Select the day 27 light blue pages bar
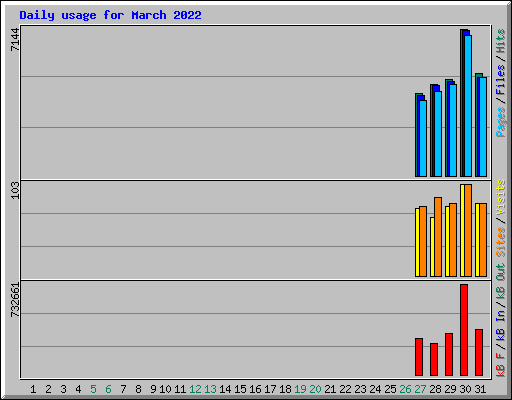 423,138
